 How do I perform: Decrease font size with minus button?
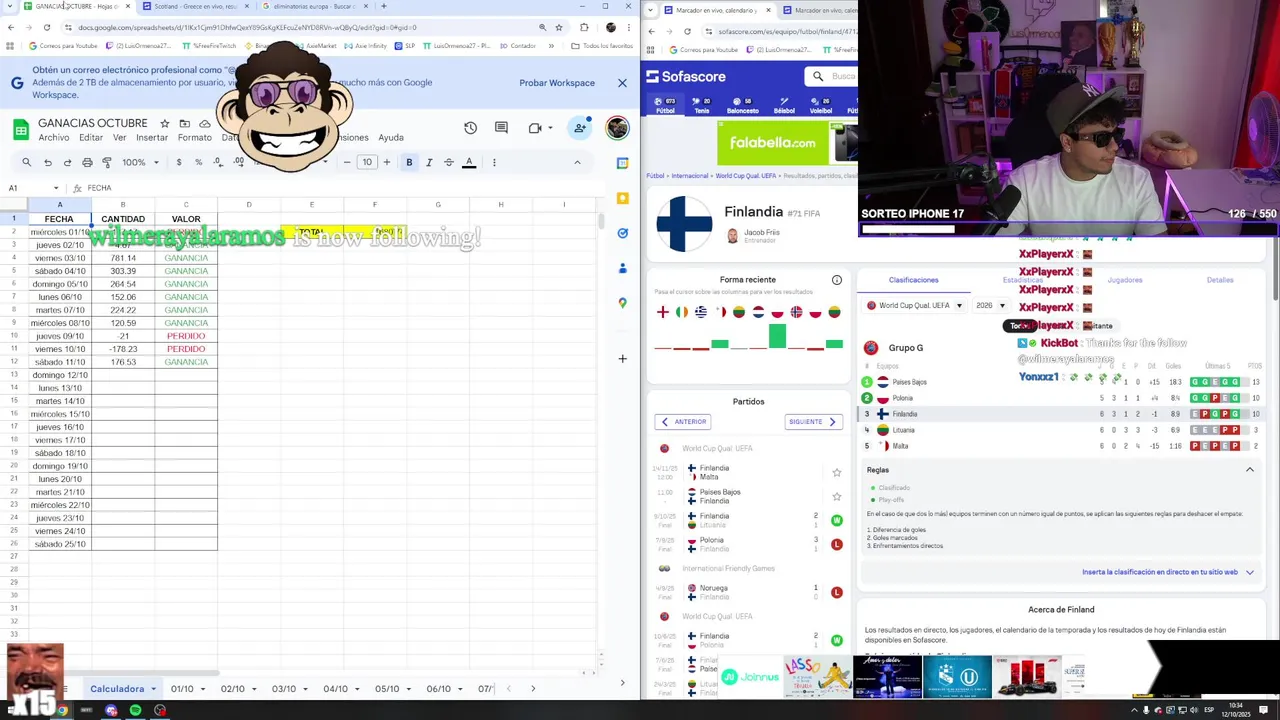click(347, 162)
